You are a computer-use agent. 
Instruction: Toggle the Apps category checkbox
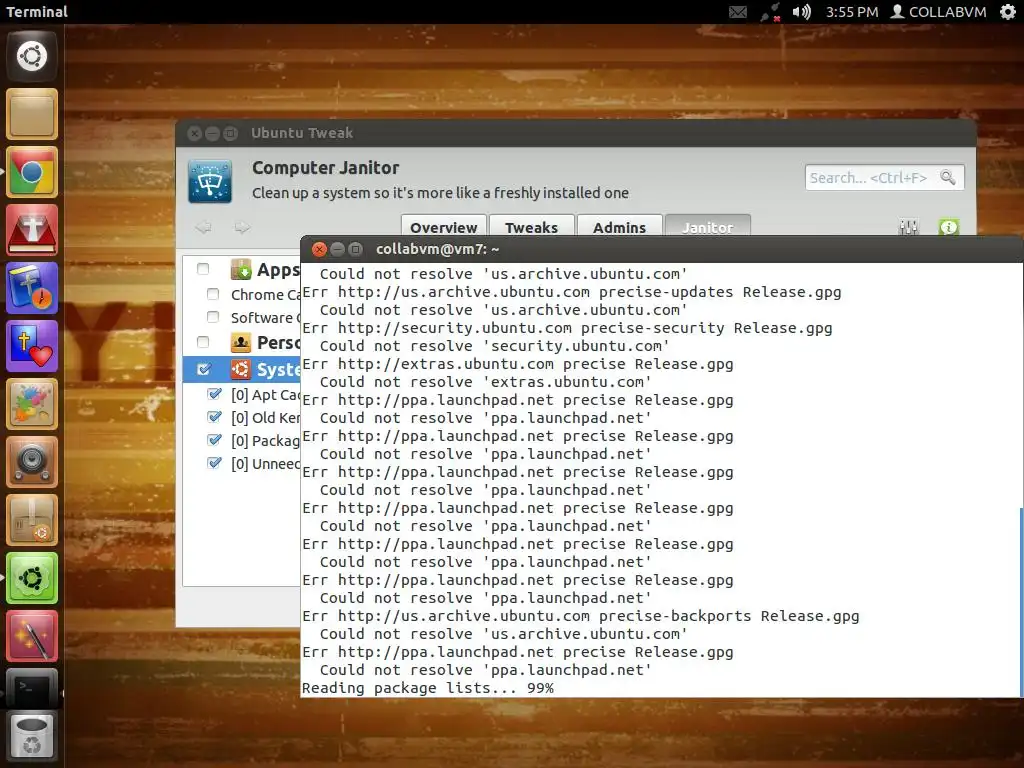203,269
